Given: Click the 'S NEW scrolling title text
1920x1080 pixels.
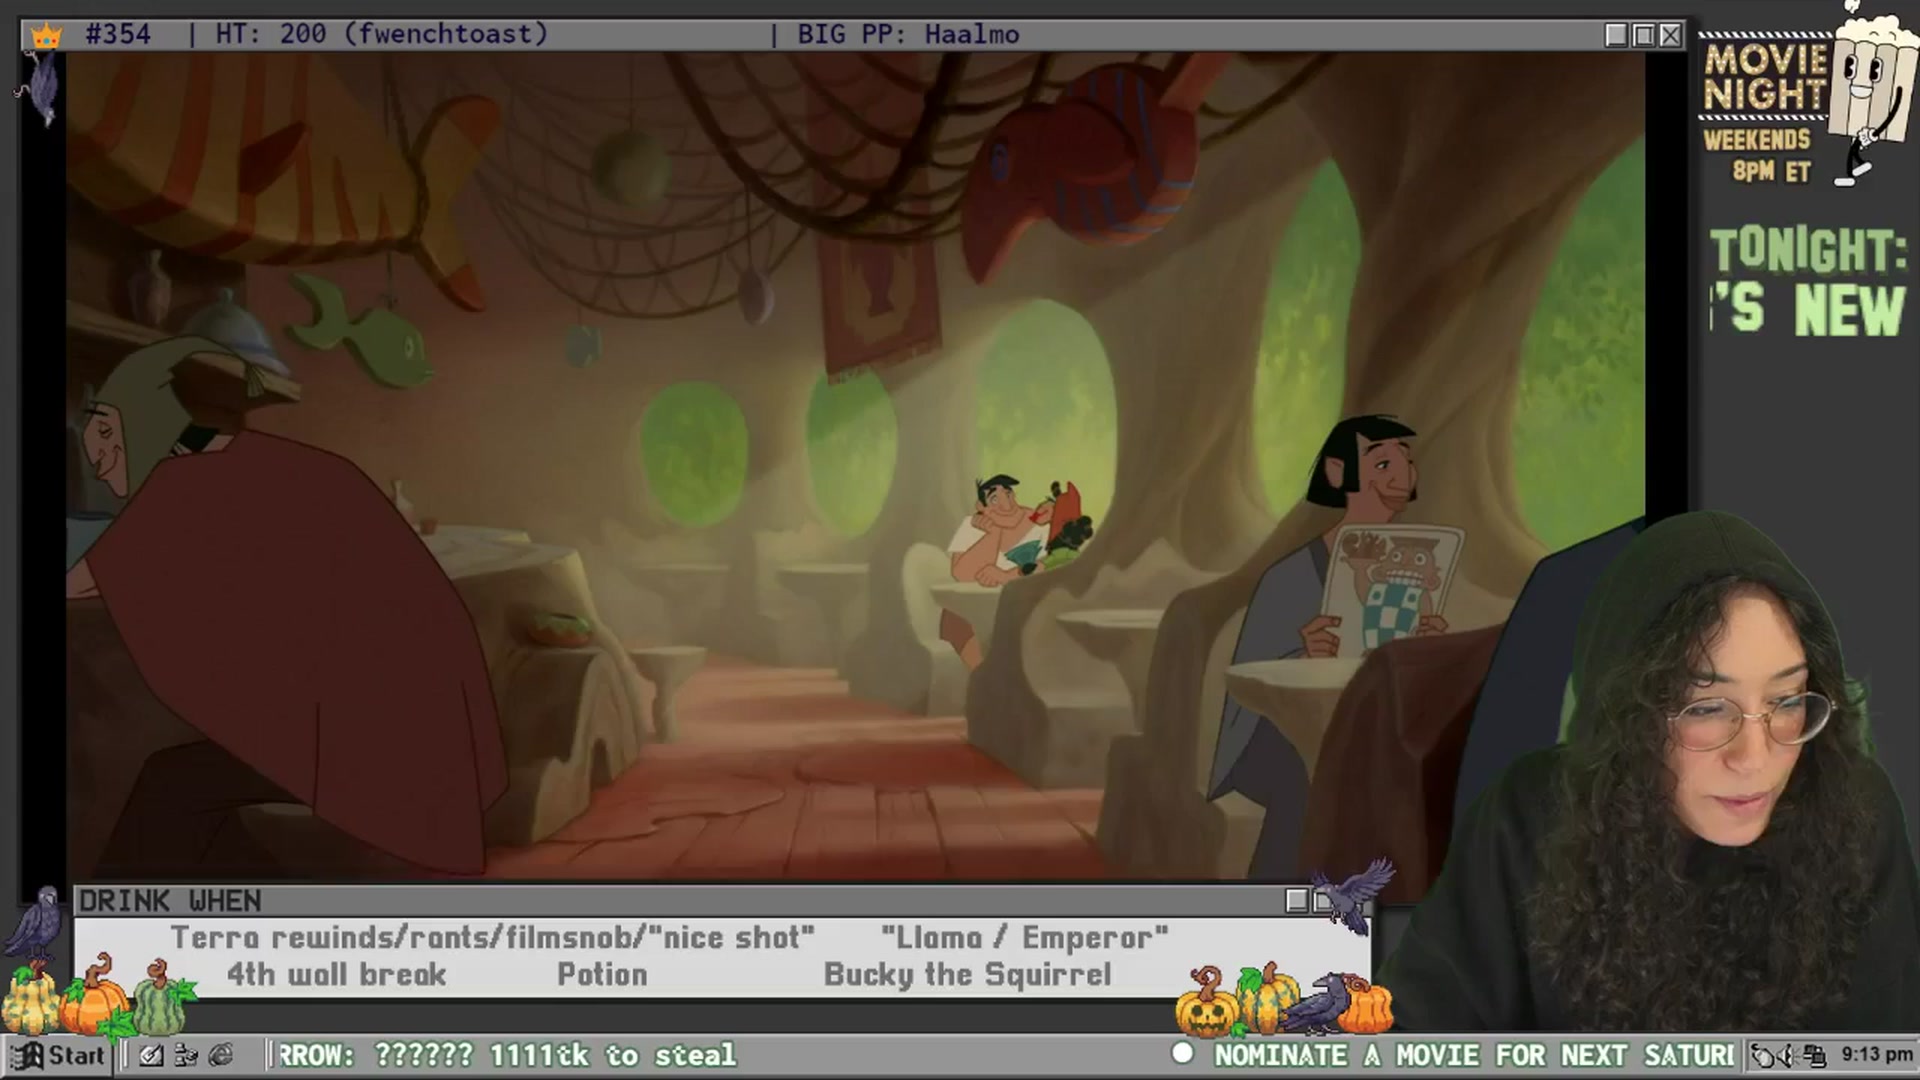Looking at the screenshot, I should pyautogui.click(x=1807, y=310).
